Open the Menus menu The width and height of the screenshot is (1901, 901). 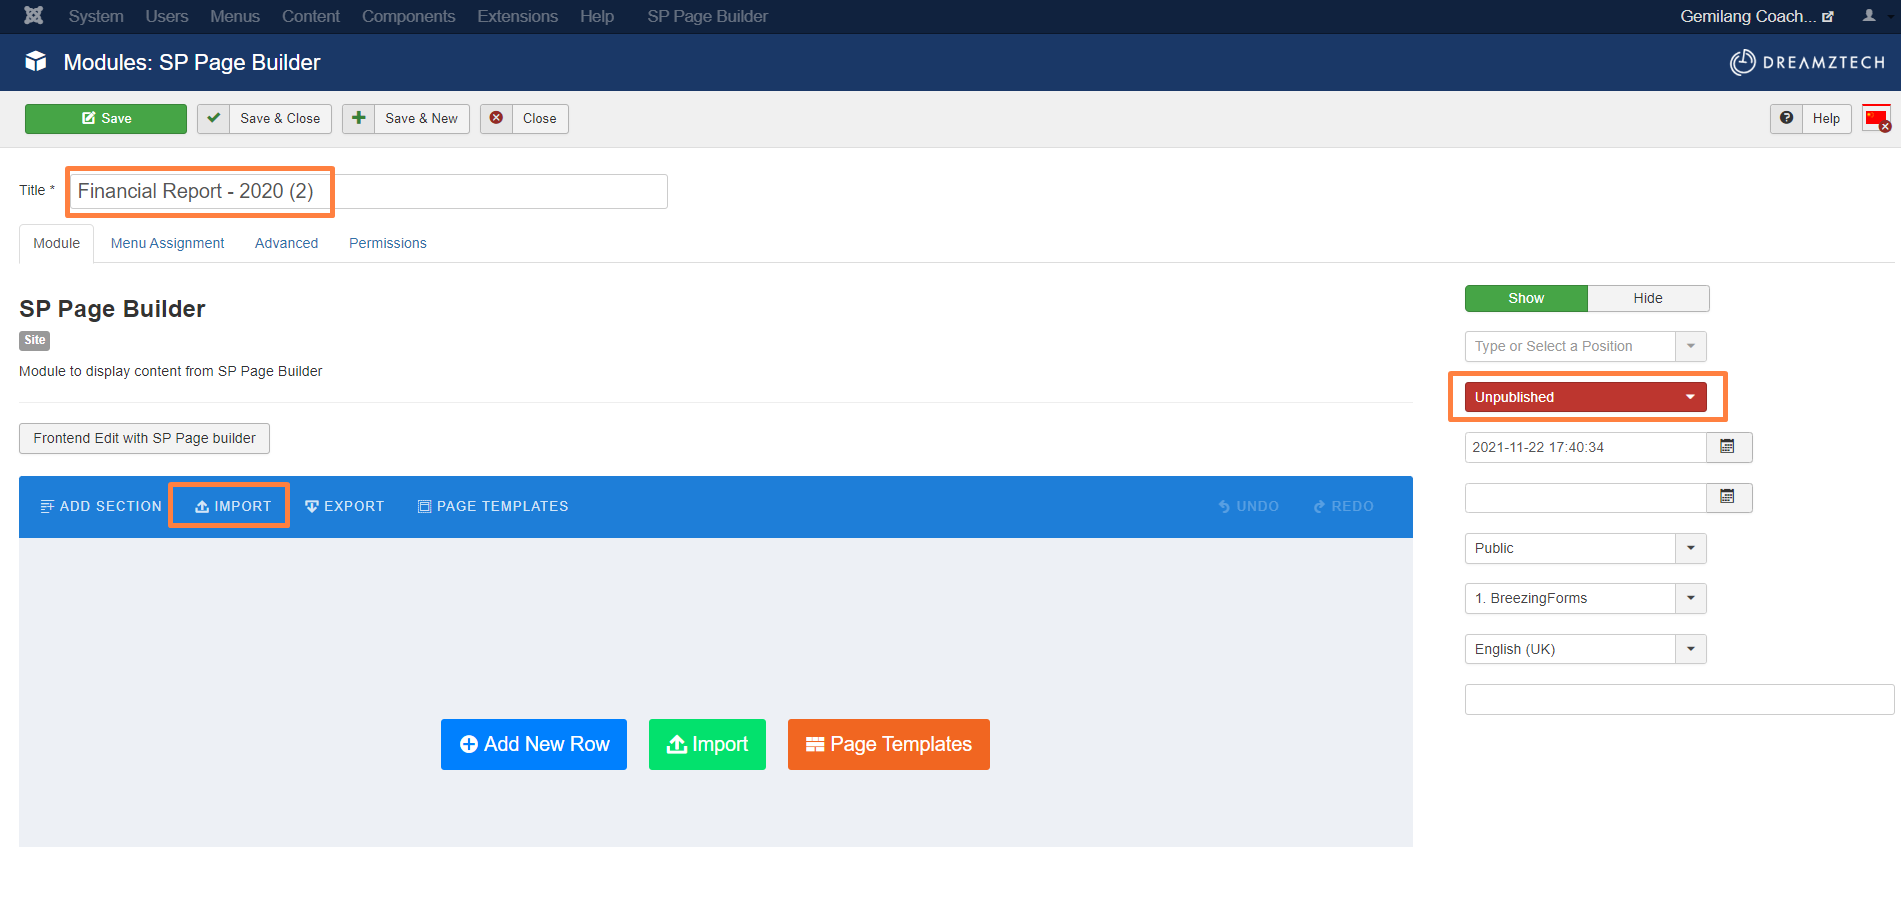[x=235, y=16]
